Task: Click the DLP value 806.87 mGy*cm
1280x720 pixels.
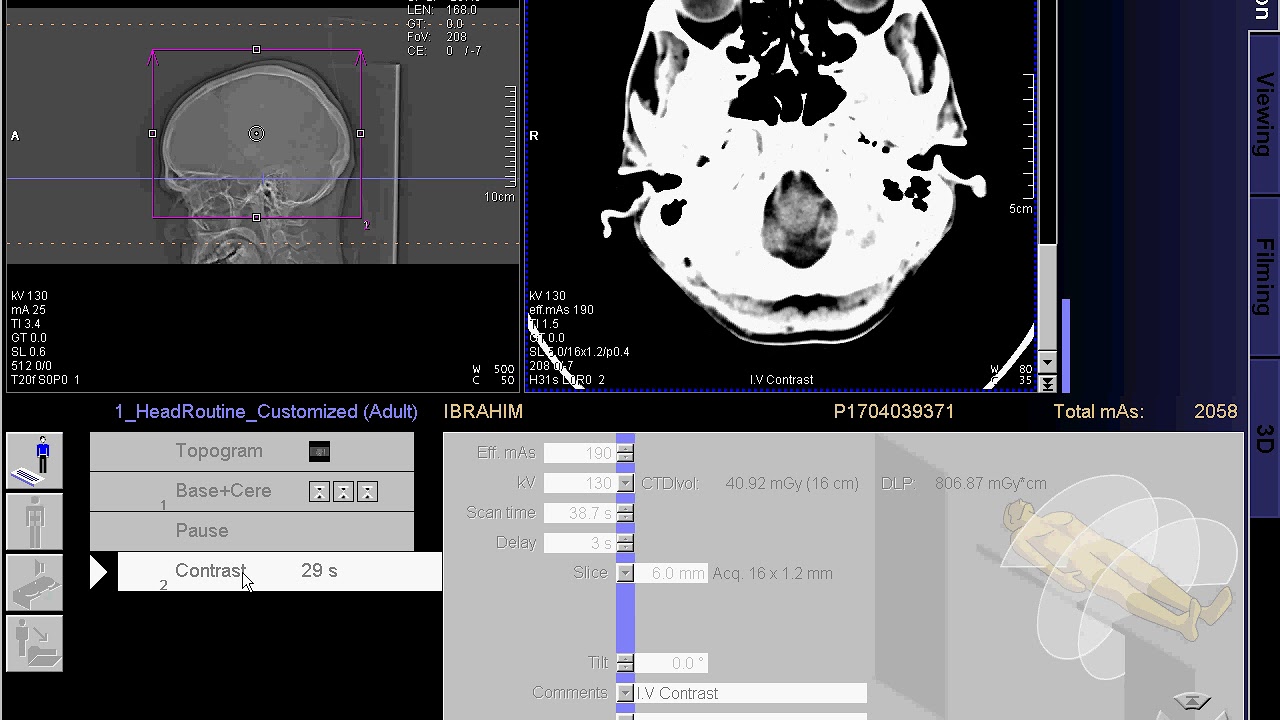Action: pos(990,483)
